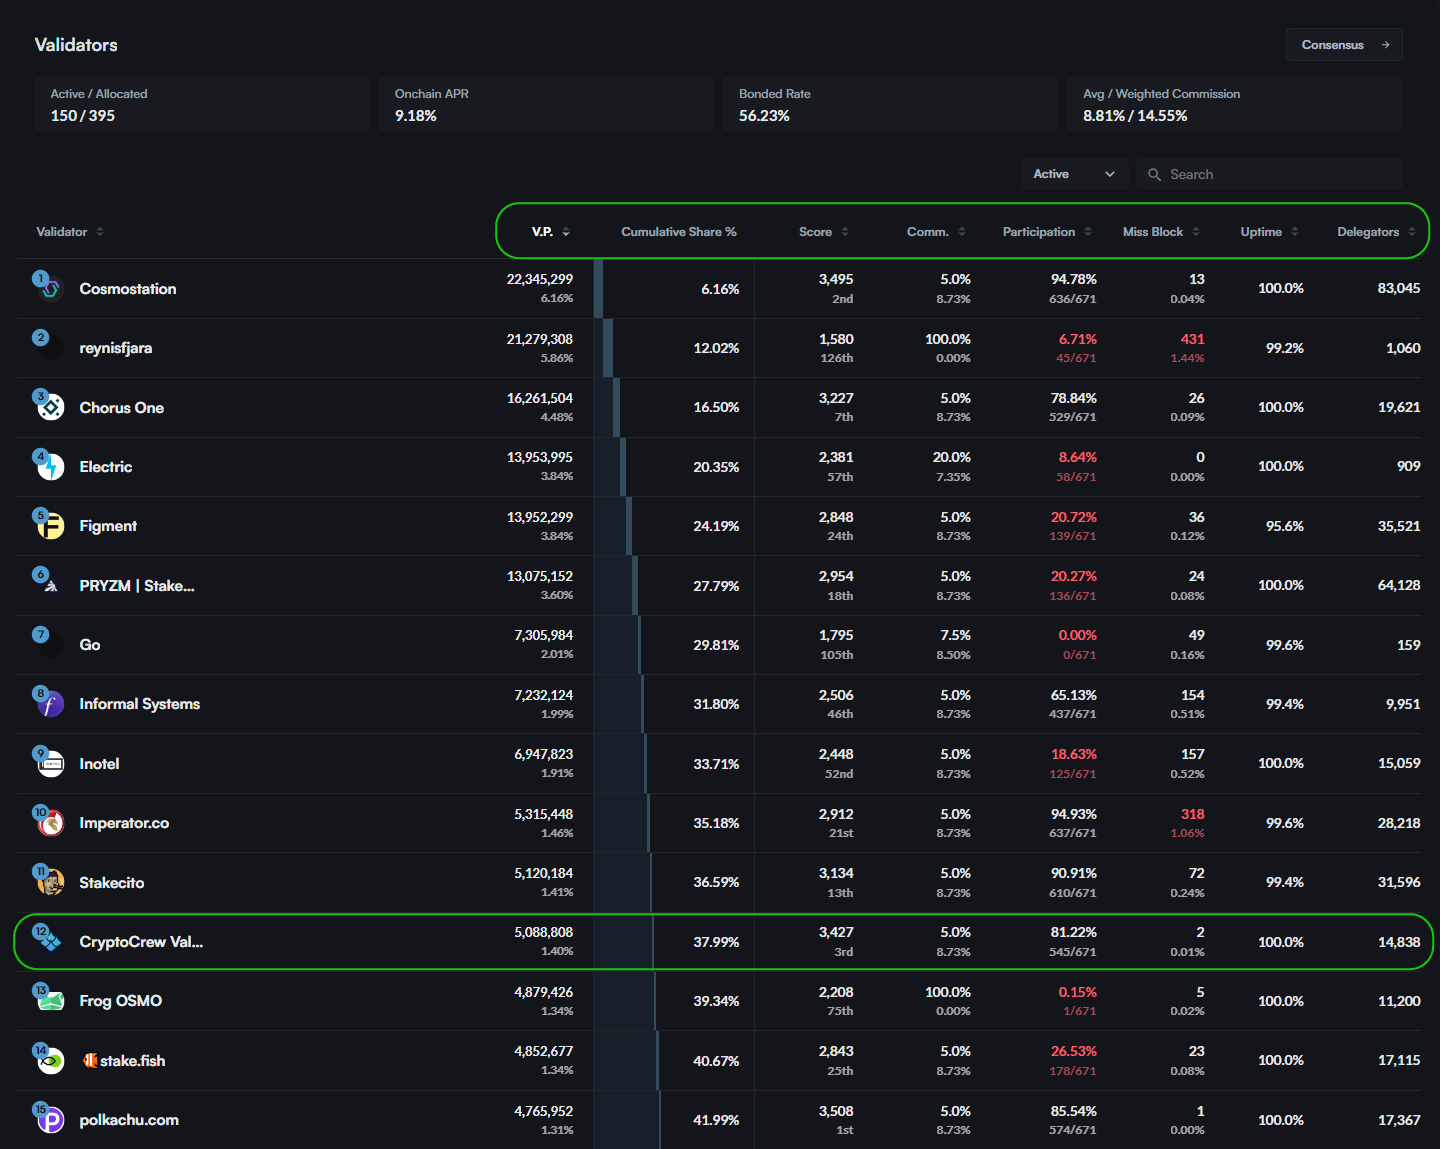
Task: Click CryptoCrew cumulative share 37.99%
Action: tap(716, 942)
